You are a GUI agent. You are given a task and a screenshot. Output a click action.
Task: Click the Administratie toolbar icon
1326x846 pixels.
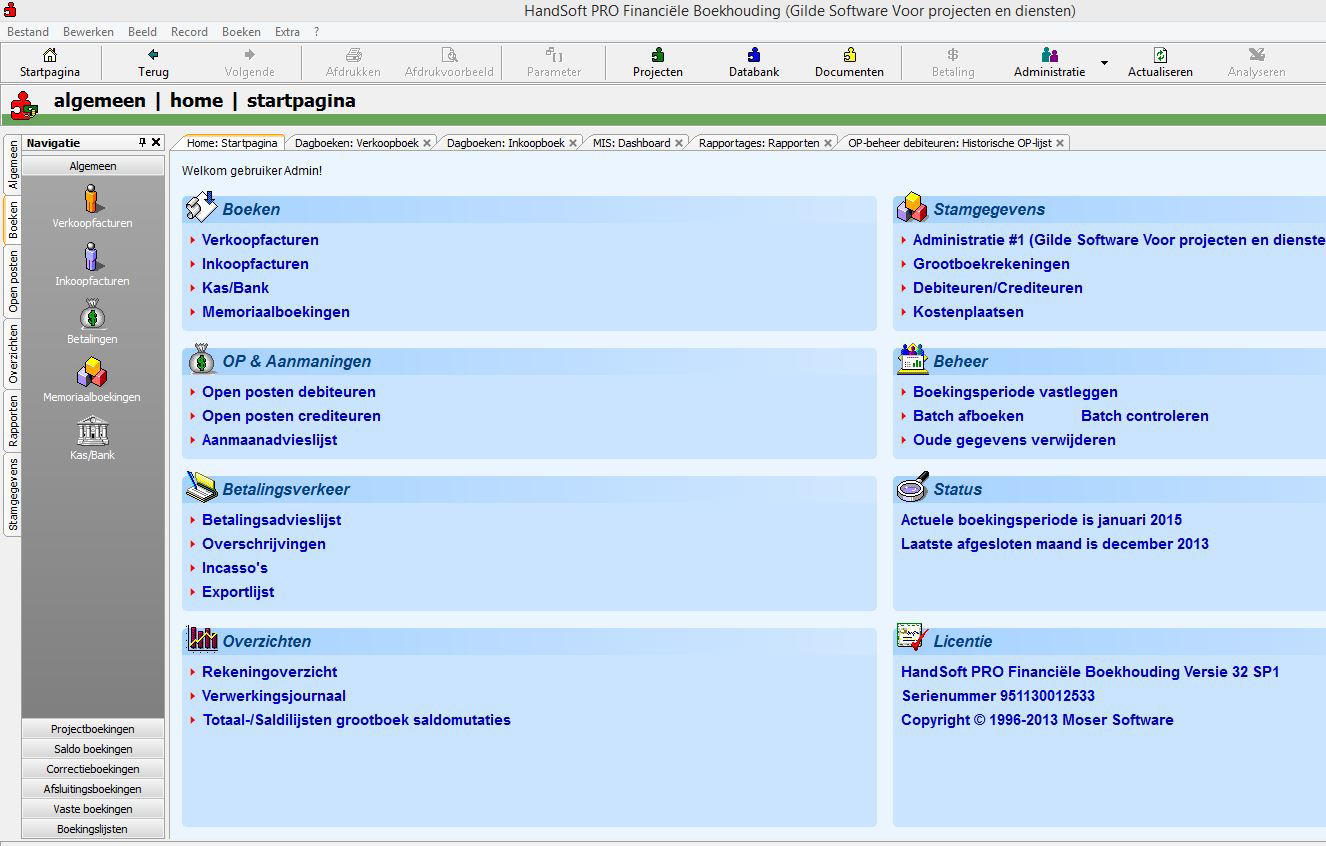coord(1049,55)
